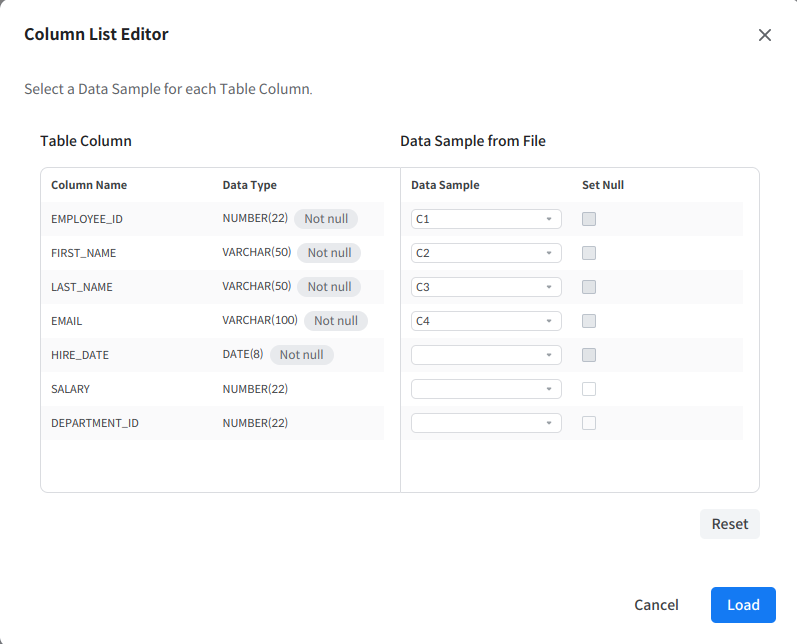This screenshot has width=797, height=644.
Task: Open the EMAIL row Data Sample dropdown
Action: click(486, 321)
